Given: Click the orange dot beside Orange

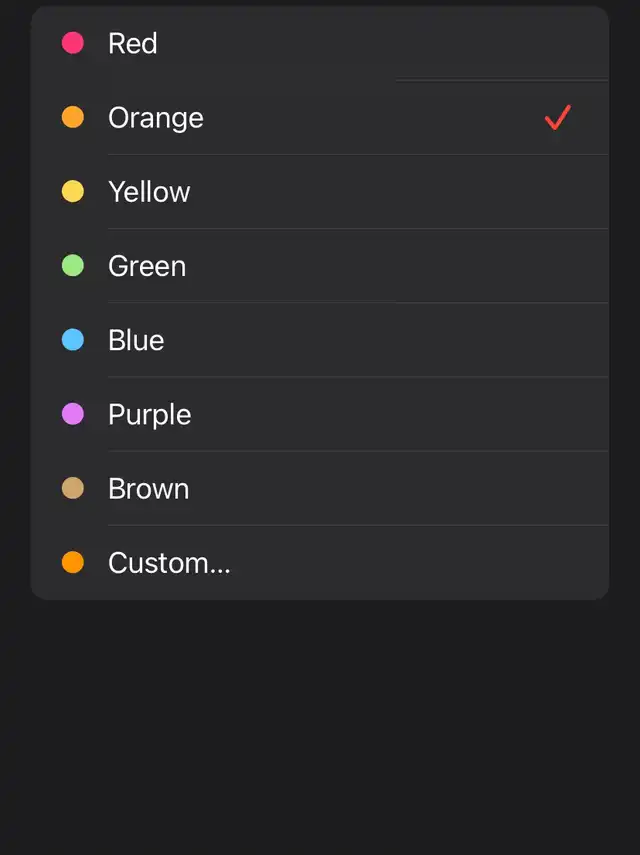Looking at the screenshot, I should pyautogui.click(x=73, y=117).
